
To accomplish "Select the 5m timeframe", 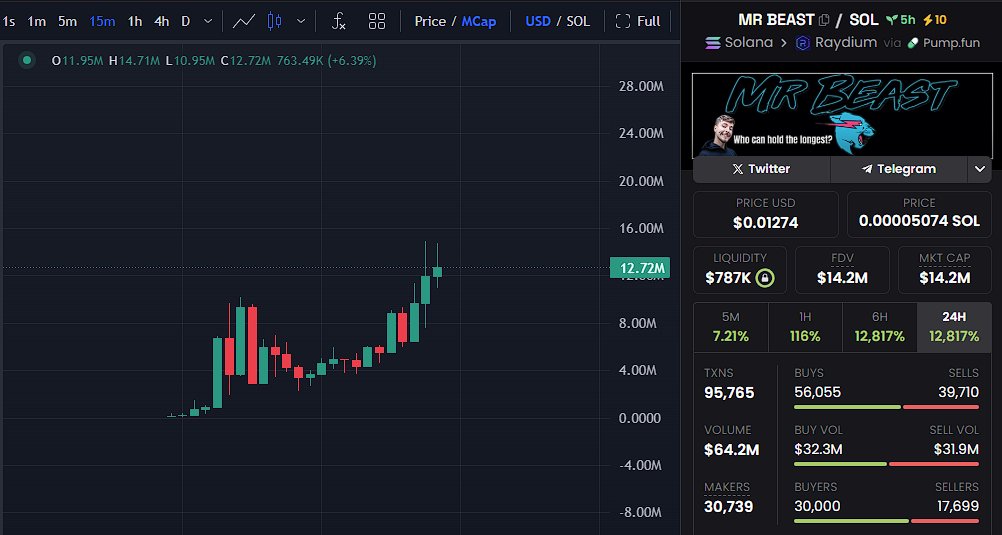I will pyautogui.click(x=67, y=21).
